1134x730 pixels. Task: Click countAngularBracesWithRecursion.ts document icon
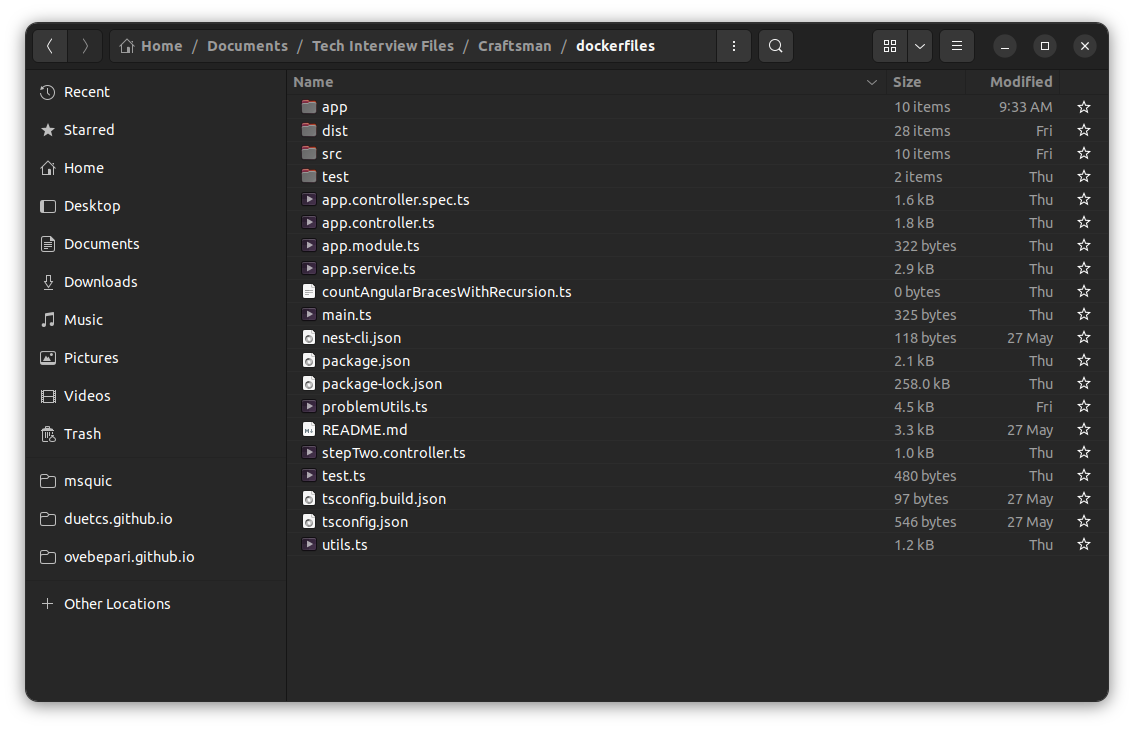309,292
